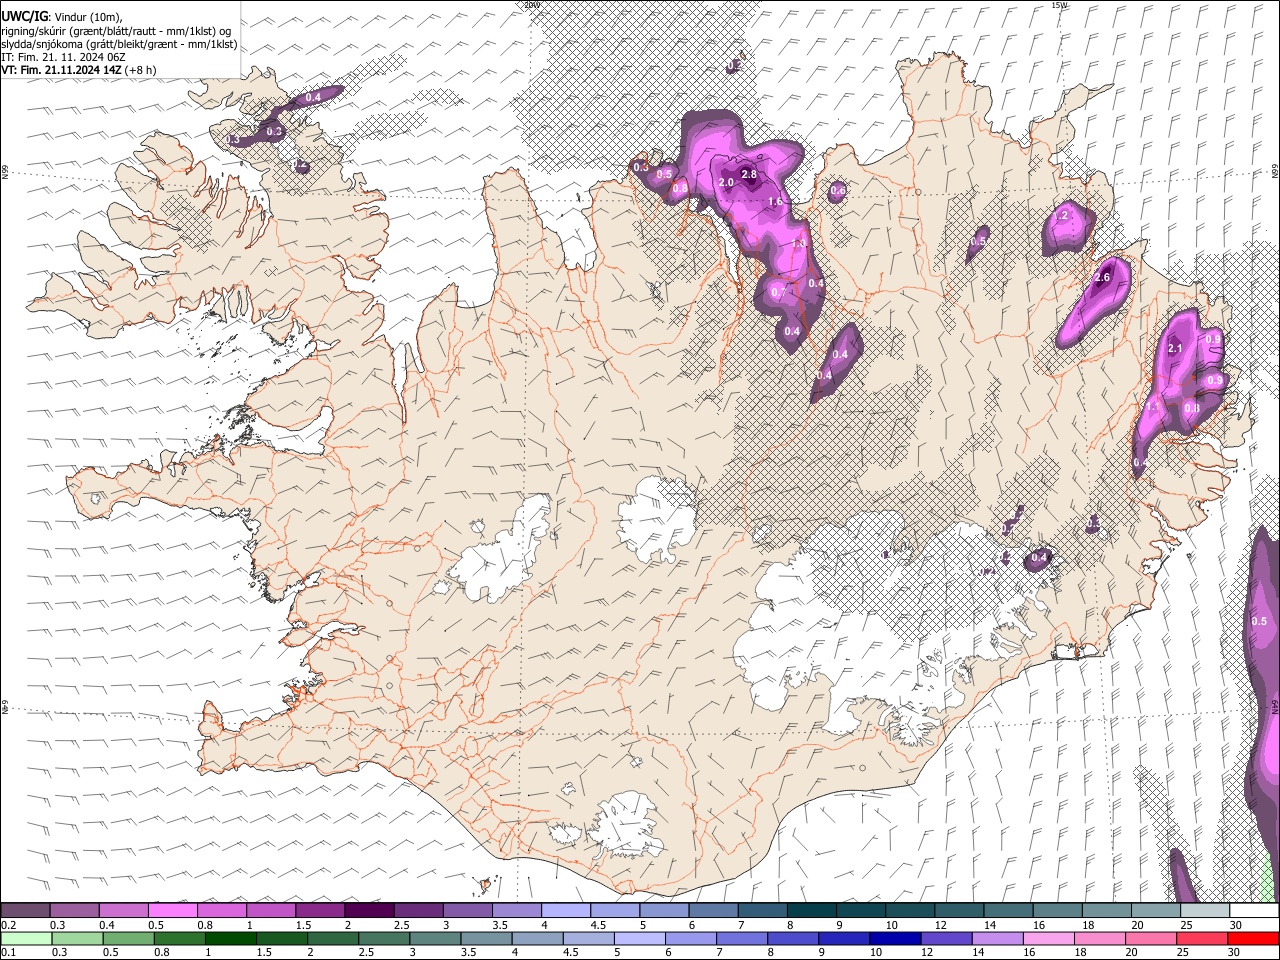Select dark teal snow swatch between 8 and 9

click(811, 911)
